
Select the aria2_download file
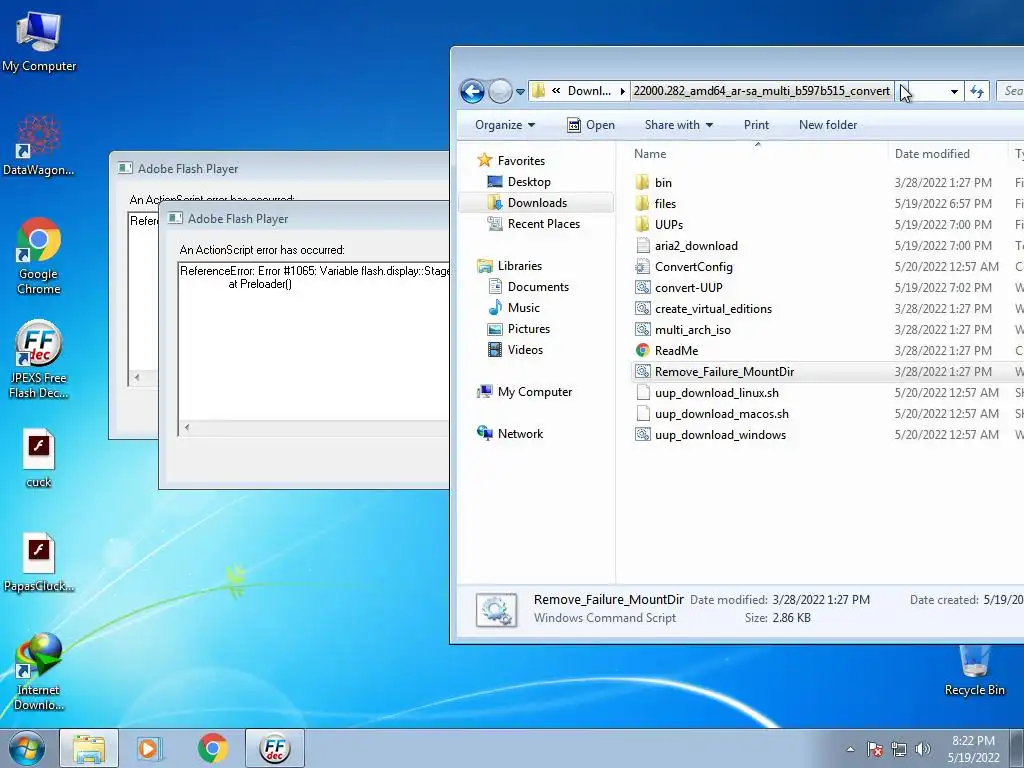click(696, 246)
